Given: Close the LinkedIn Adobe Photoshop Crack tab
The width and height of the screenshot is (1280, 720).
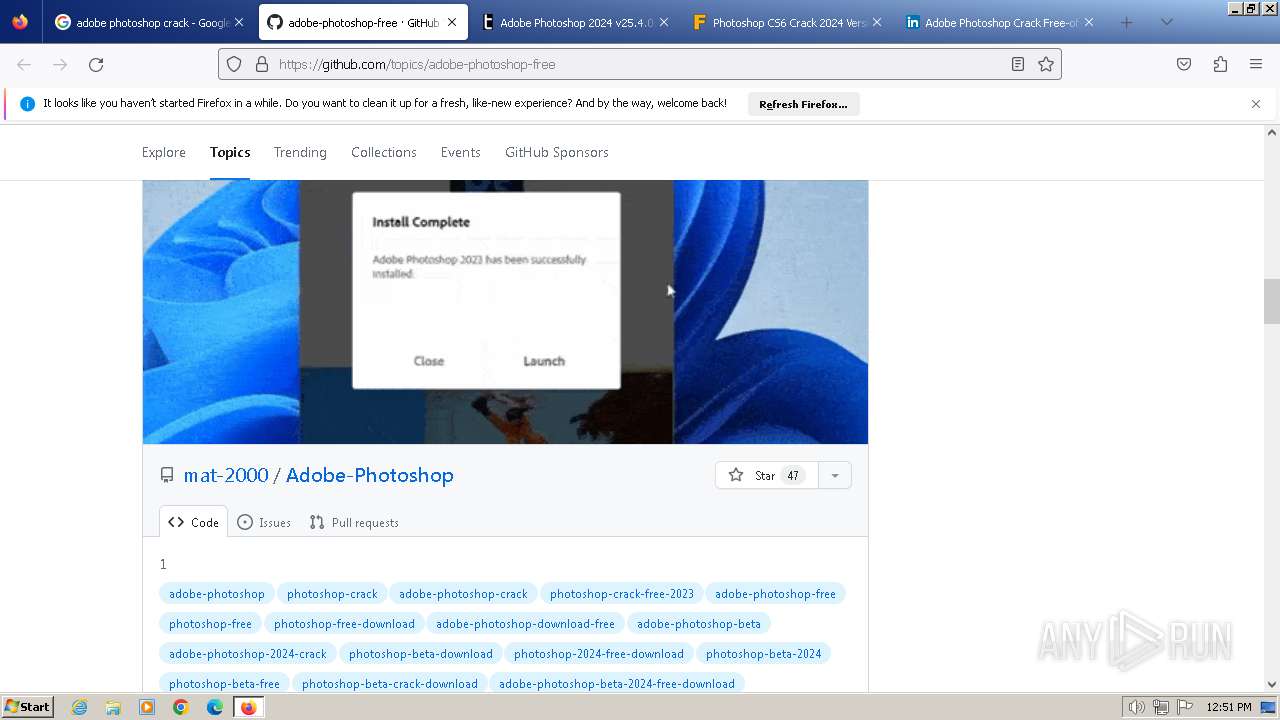Looking at the screenshot, I should [x=1089, y=22].
